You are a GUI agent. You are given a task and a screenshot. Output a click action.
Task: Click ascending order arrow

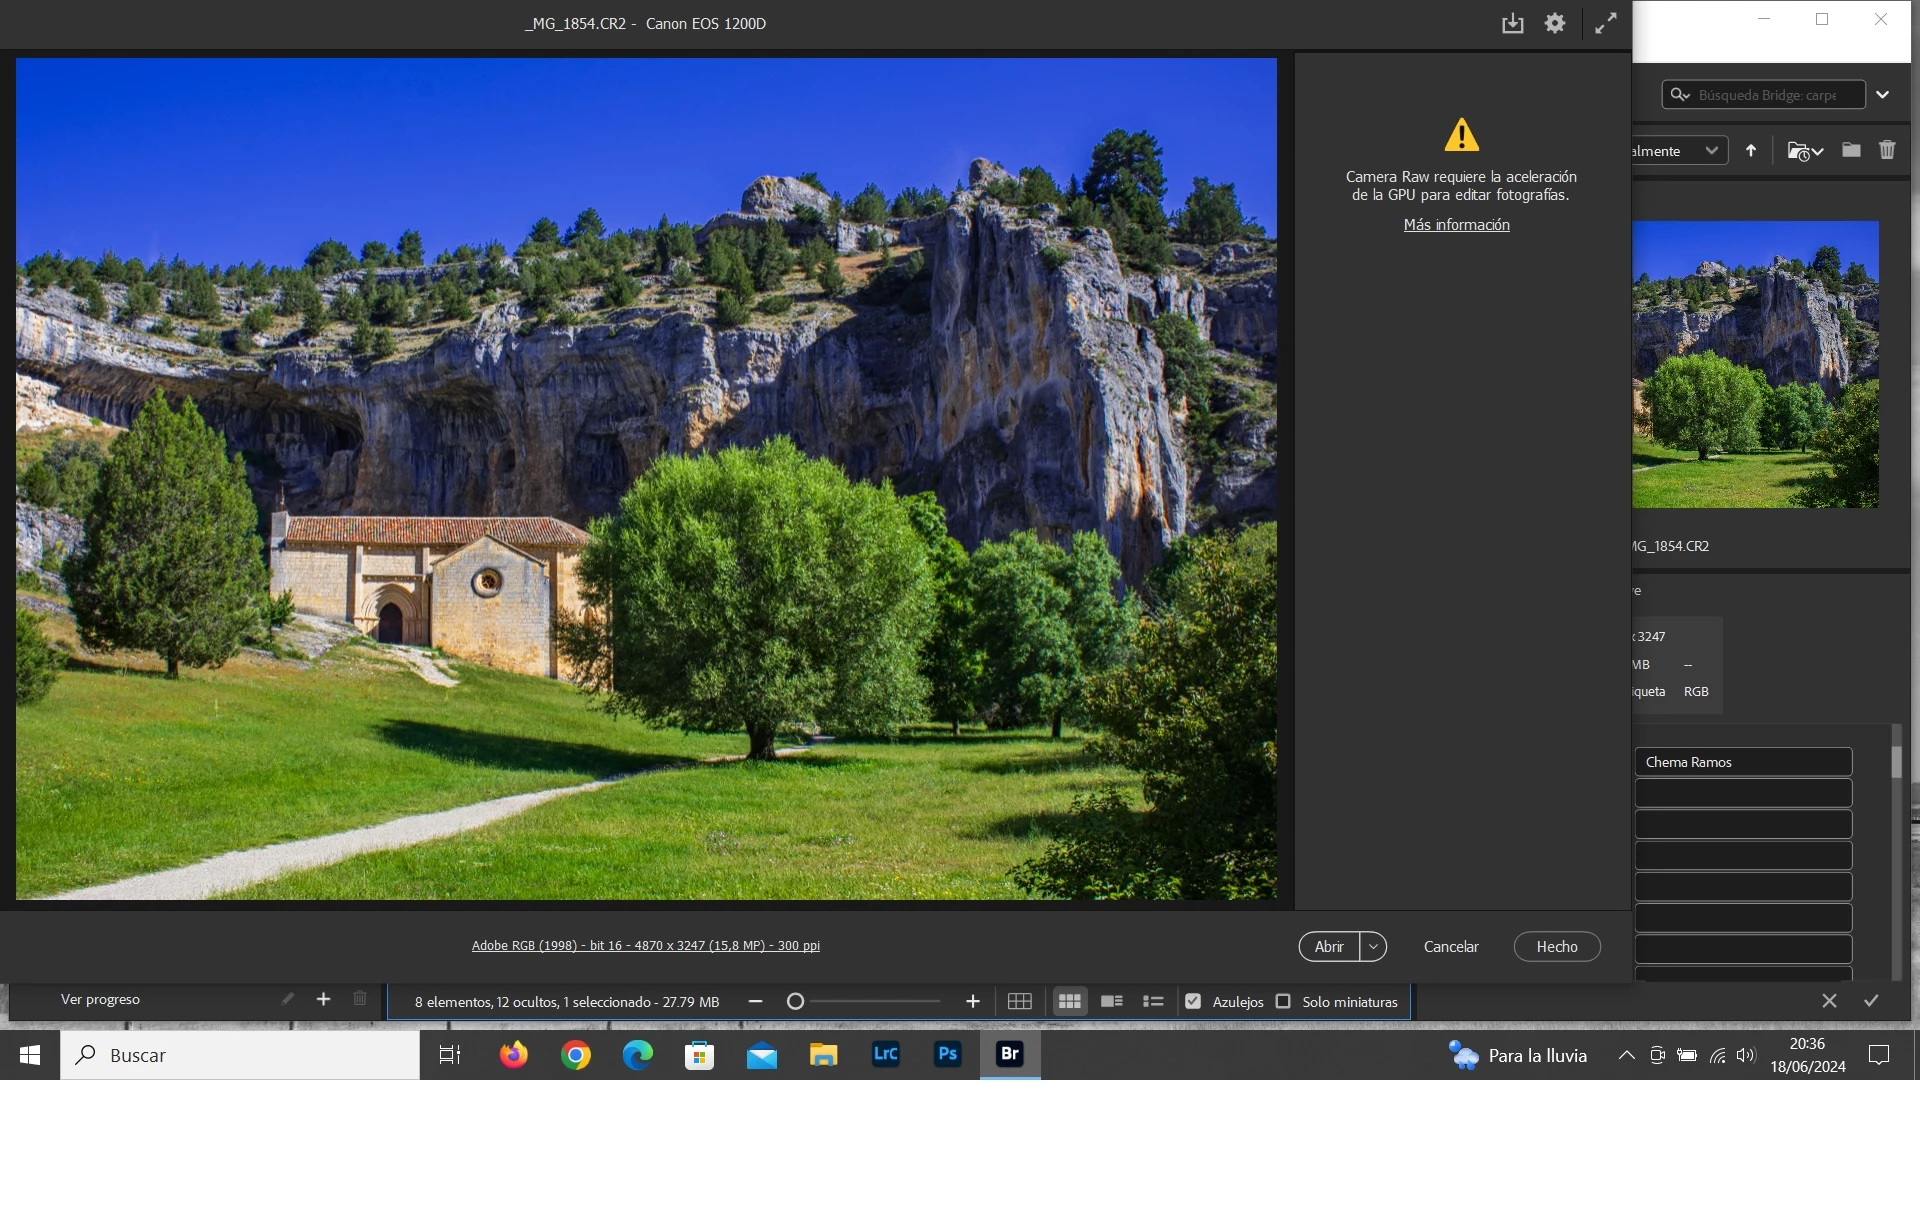pos(1750,150)
